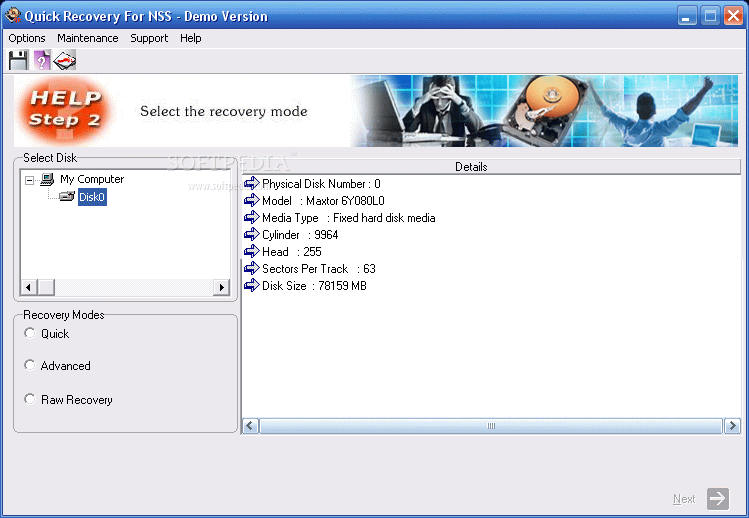The height and width of the screenshot is (518, 749).
Task: Click 'Sectors Per Track : 63' text
Action: (x=319, y=269)
